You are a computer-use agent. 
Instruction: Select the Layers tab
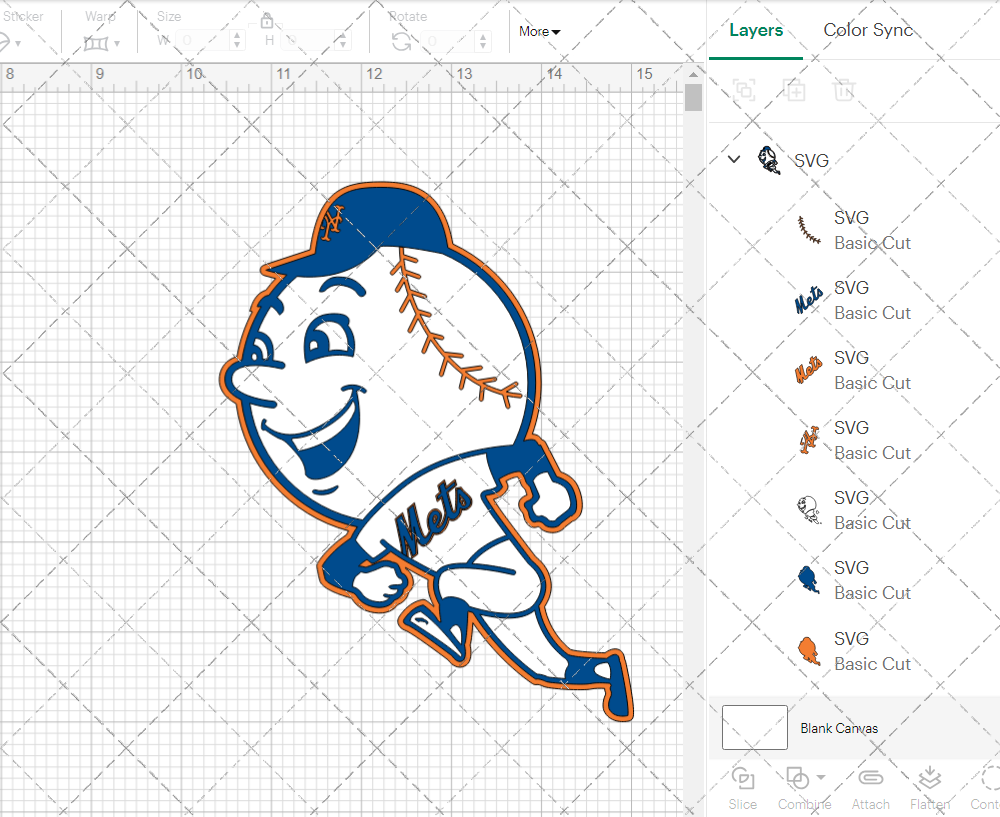coord(756,30)
